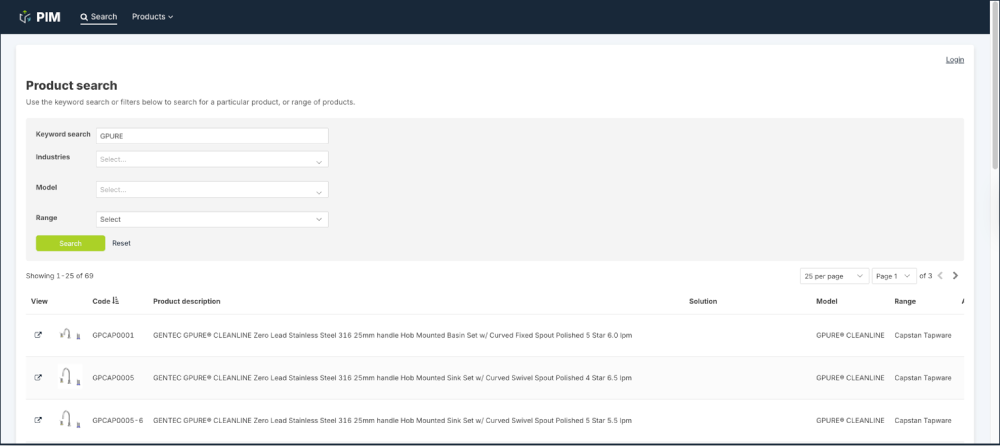
Task: Click the search magnifier icon in navbar
Action: pos(84,17)
